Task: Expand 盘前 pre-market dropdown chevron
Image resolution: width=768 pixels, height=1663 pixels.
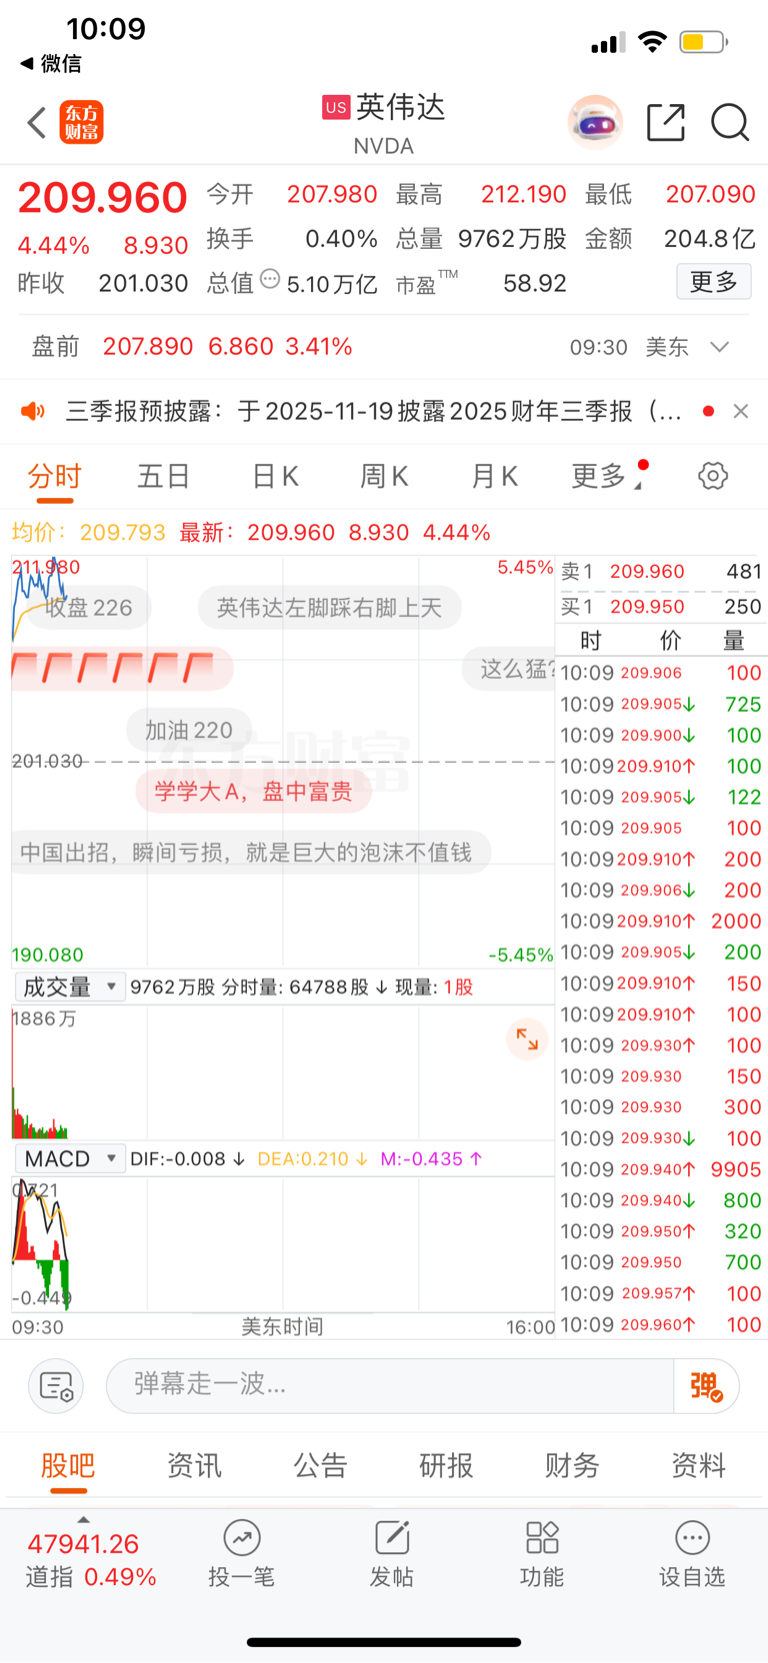Action: pyautogui.click(x=720, y=347)
